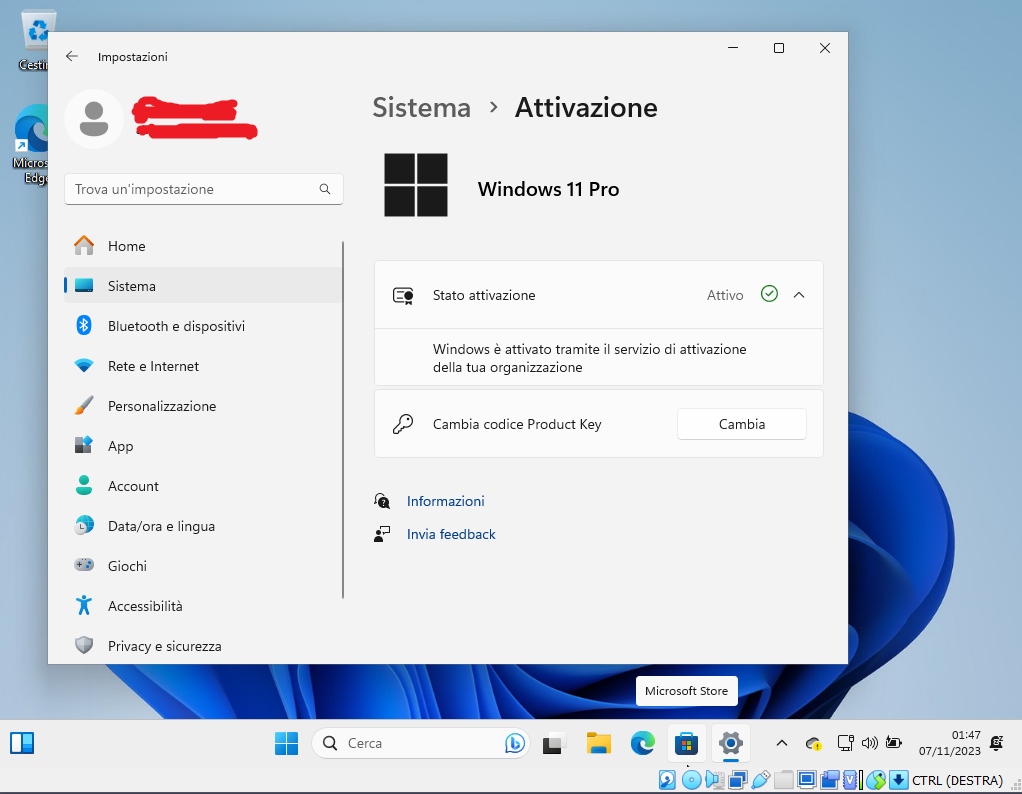Screen dimensions: 1022x794
Task: Open Rete e Internet settings
Action: [203, 366]
